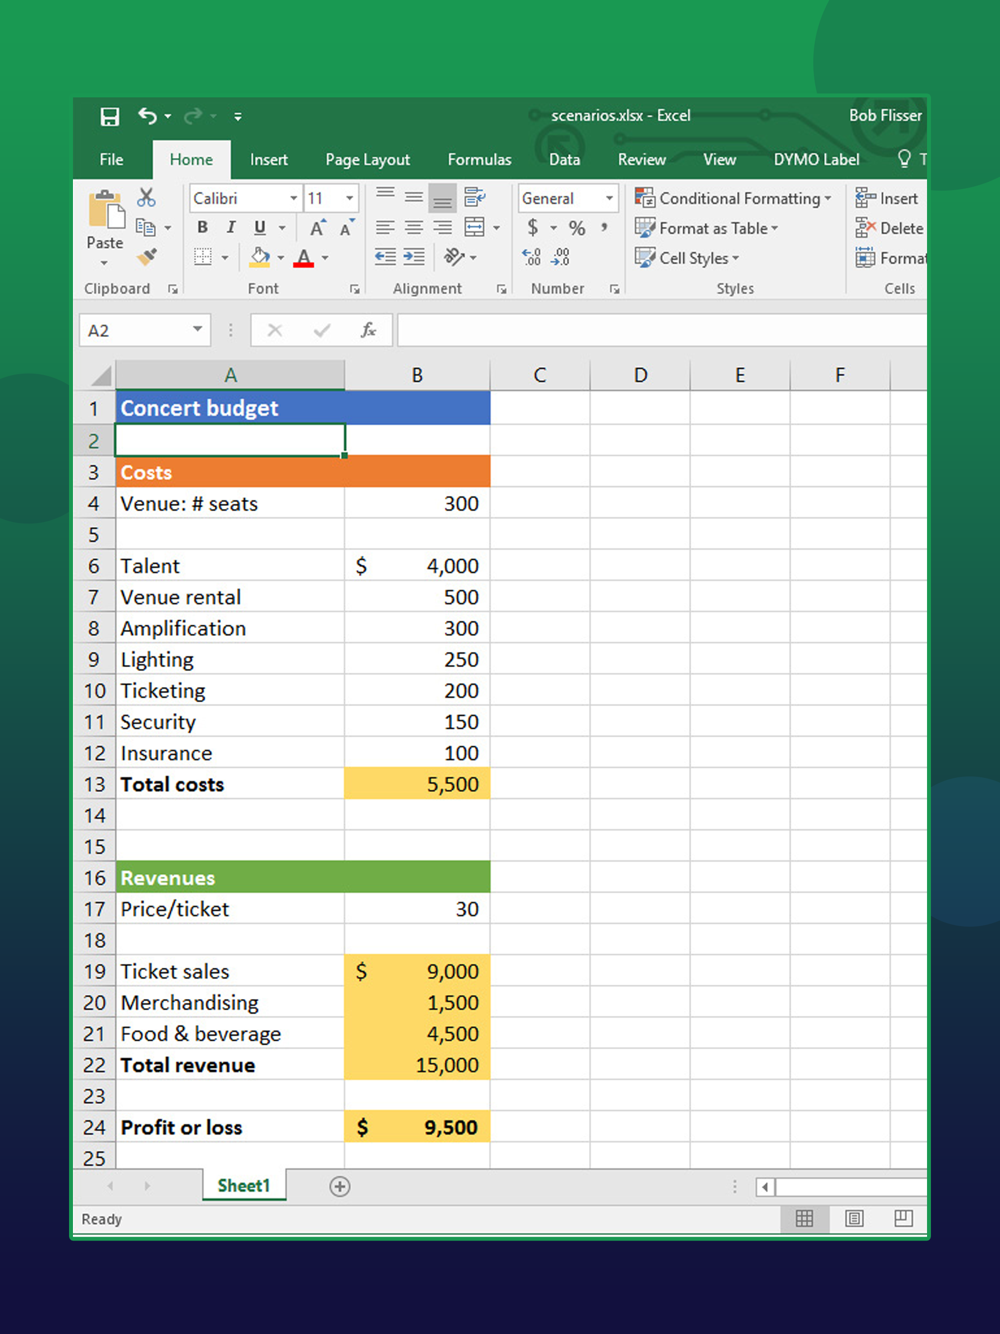Click the Paste clipboard icon
Screen dimensions: 1000x1334
point(105,211)
